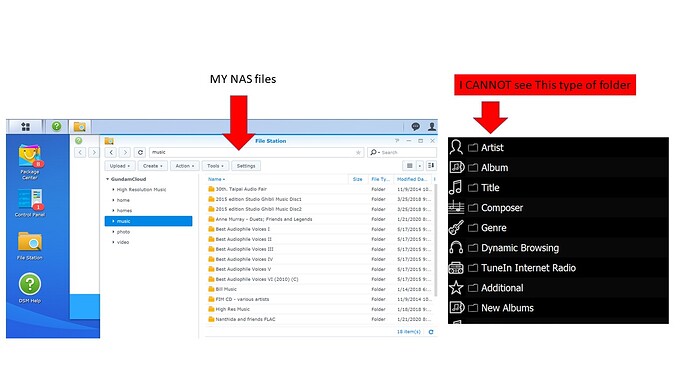Image resolution: width=690 pixels, height=388 pixels.
Task: Click the Dynamic Browsing headphones icon
Action: (x=456, y=248)
